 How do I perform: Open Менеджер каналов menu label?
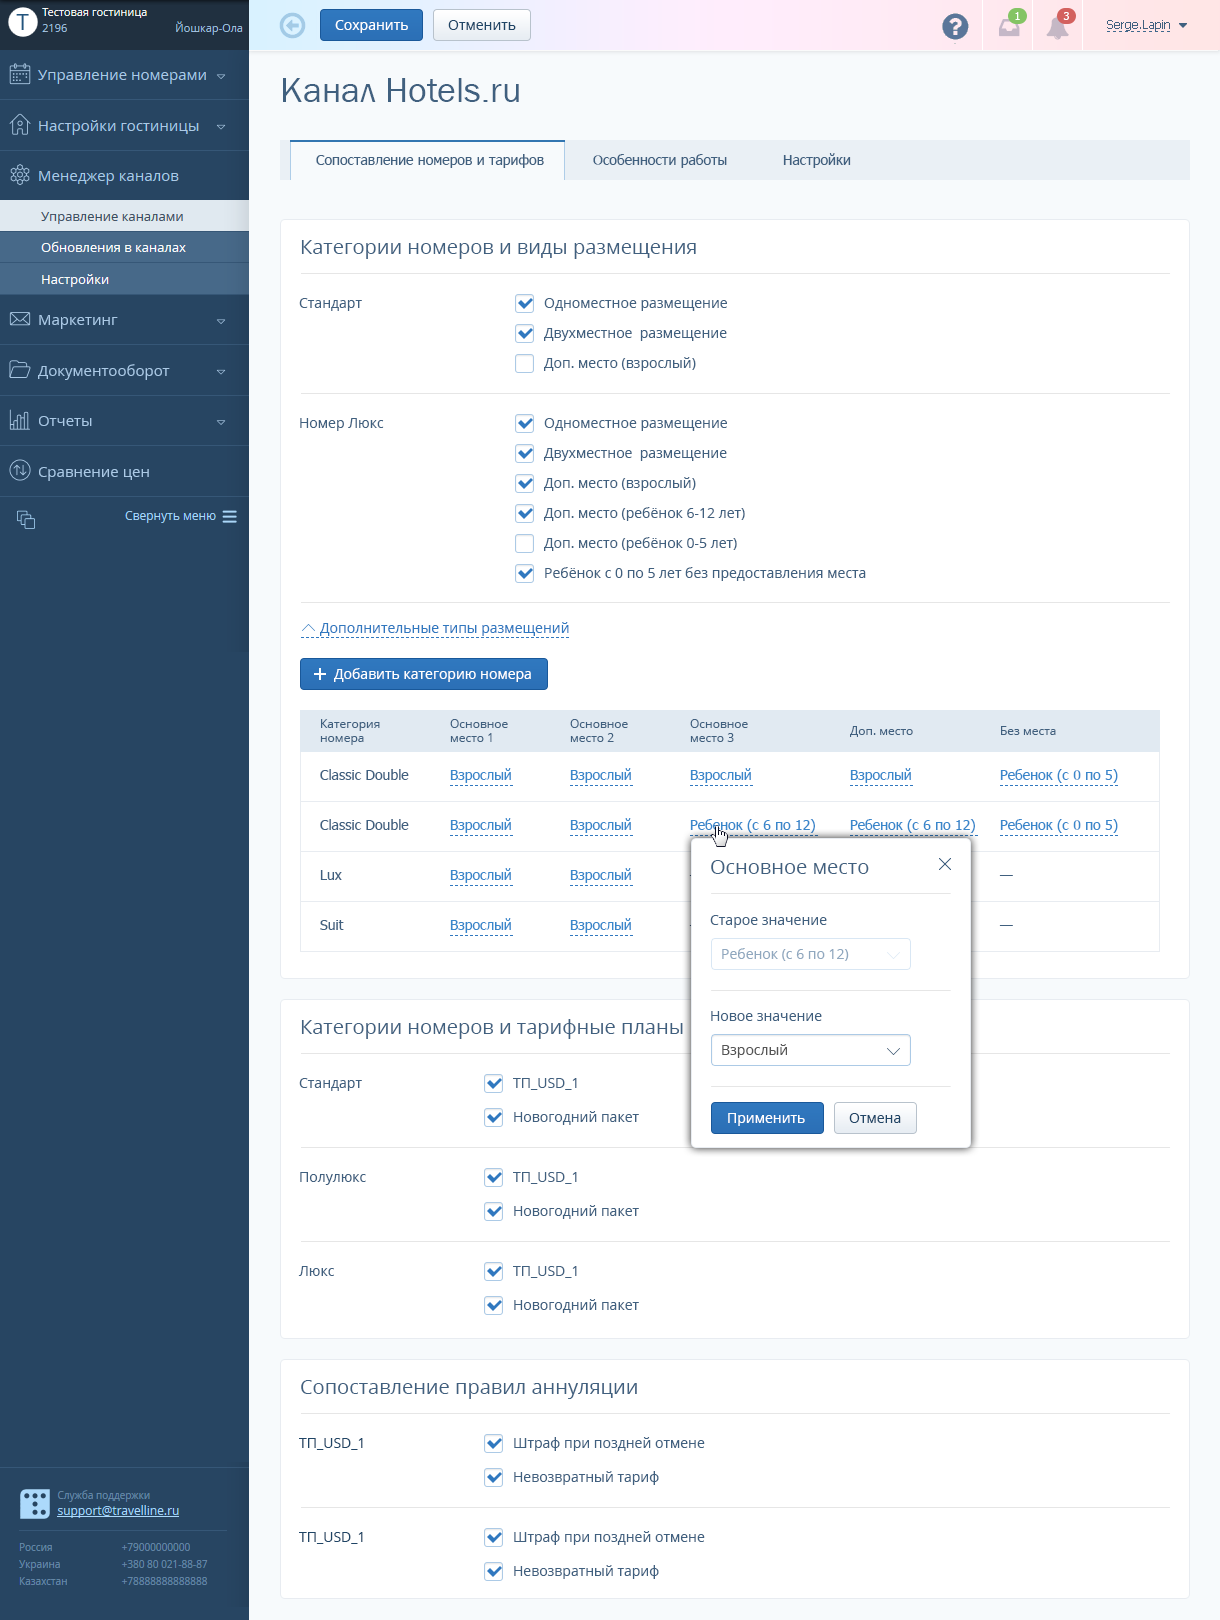tap(108, 176)
